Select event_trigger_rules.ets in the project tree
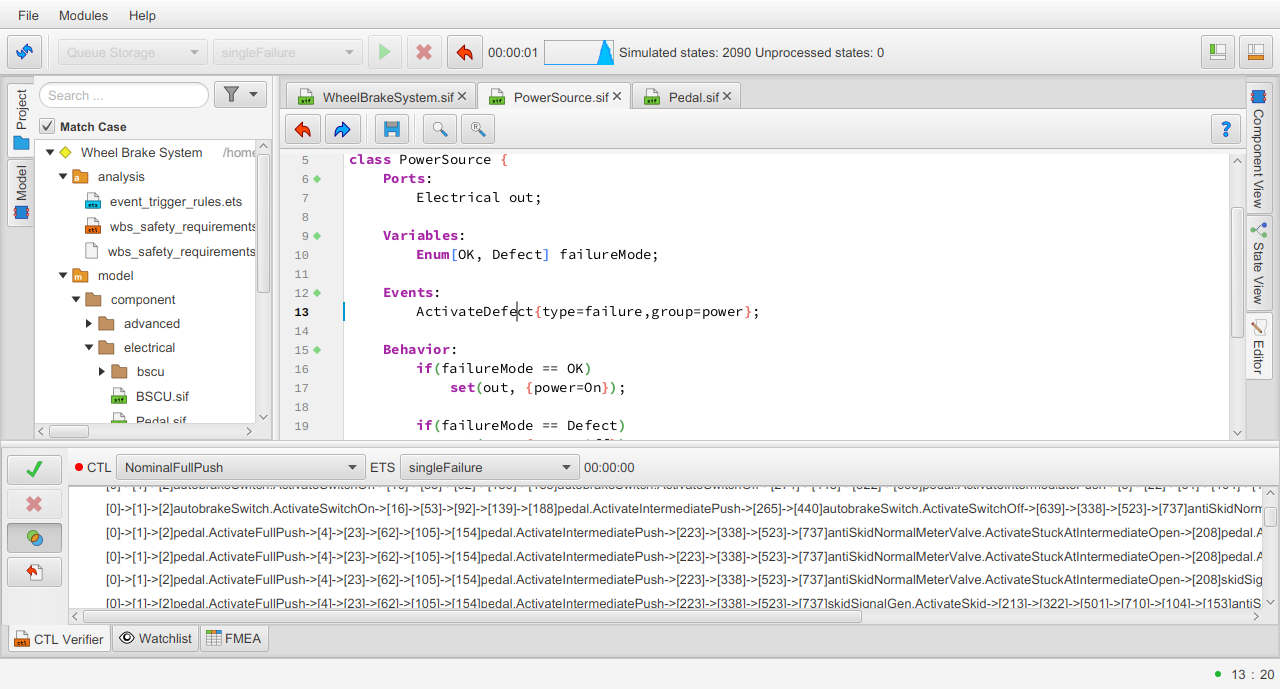 tap(176, 202)
